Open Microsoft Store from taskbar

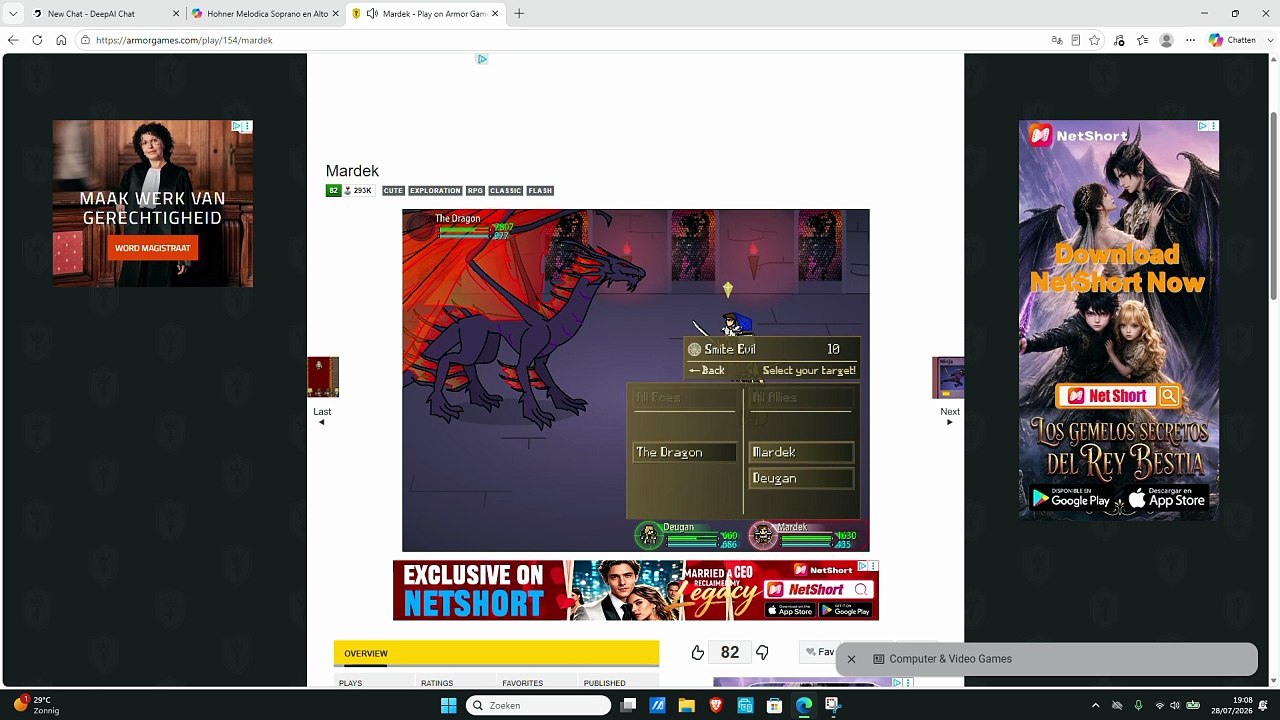(774, 705)
